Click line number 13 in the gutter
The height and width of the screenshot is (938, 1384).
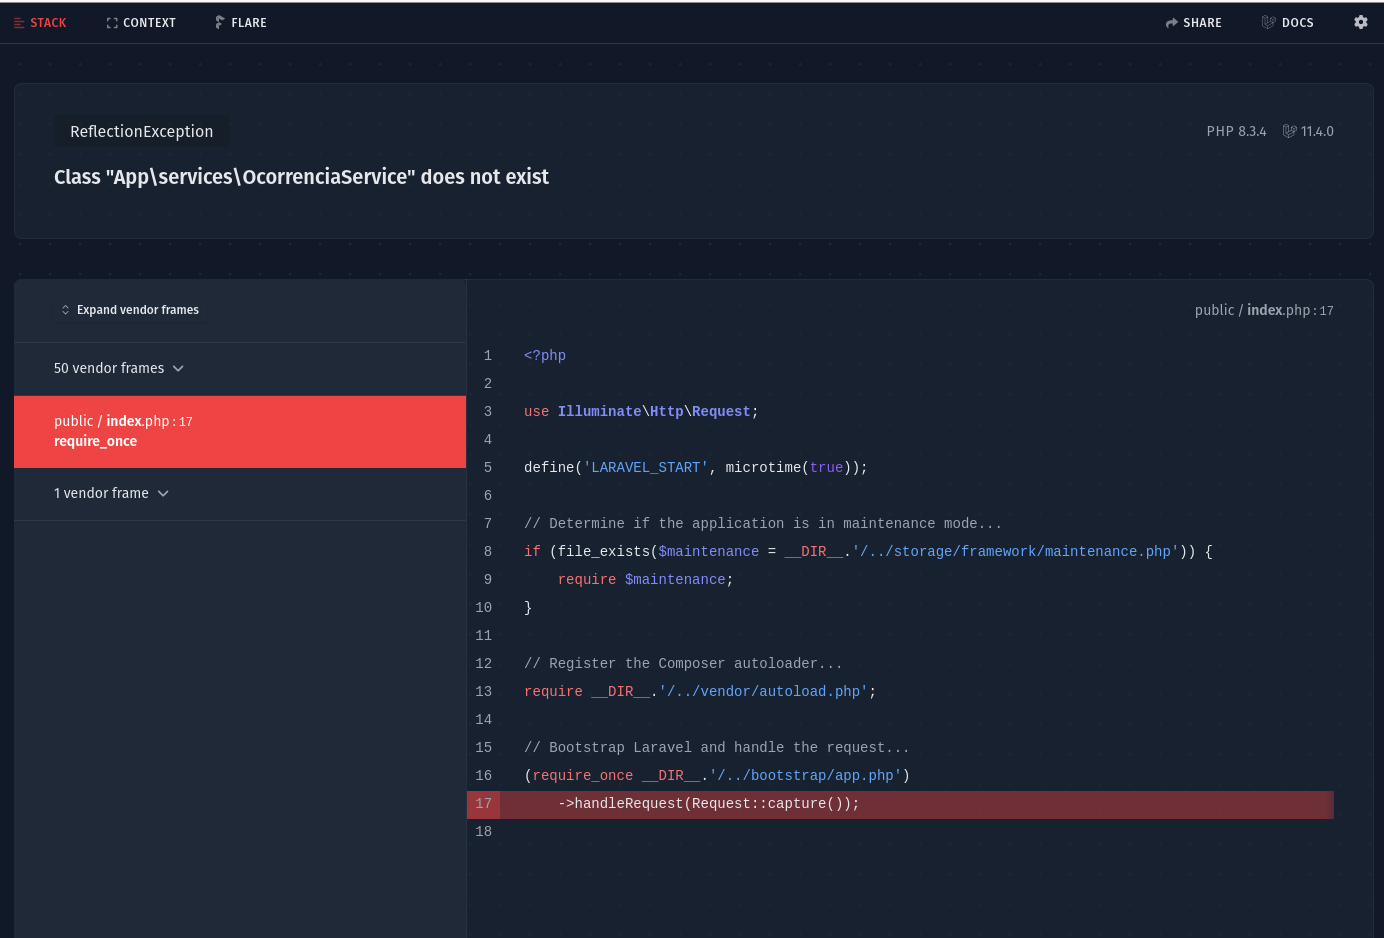pos(484,692)
